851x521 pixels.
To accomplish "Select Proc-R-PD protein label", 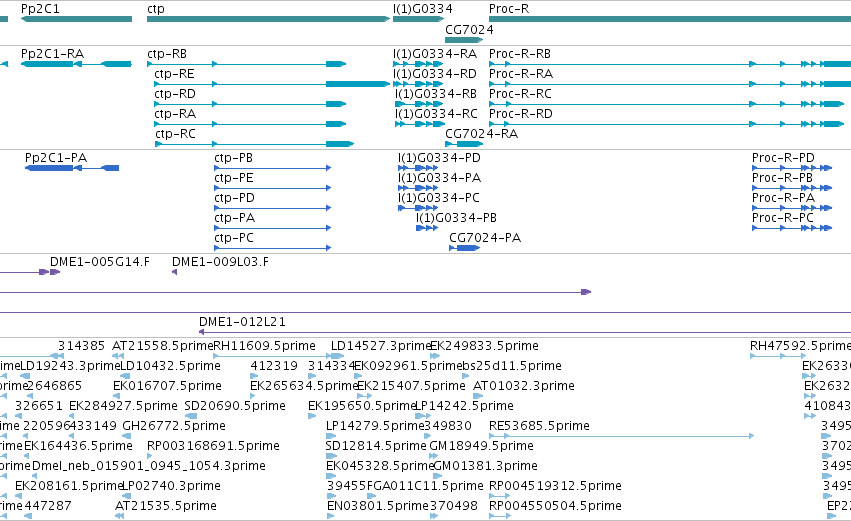I will (783, 158).
